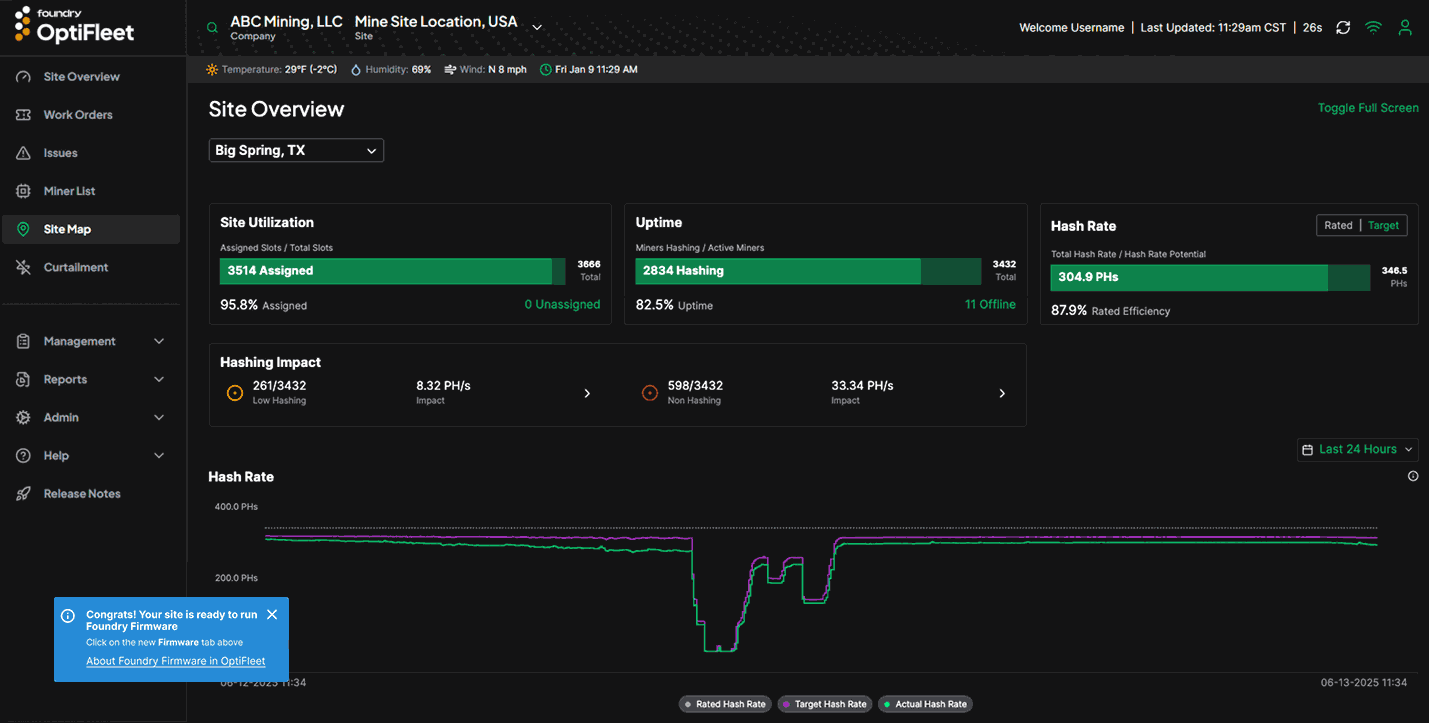
Task: Open the Miner List view
Action: pyautogui.click(x=69, y=190)
